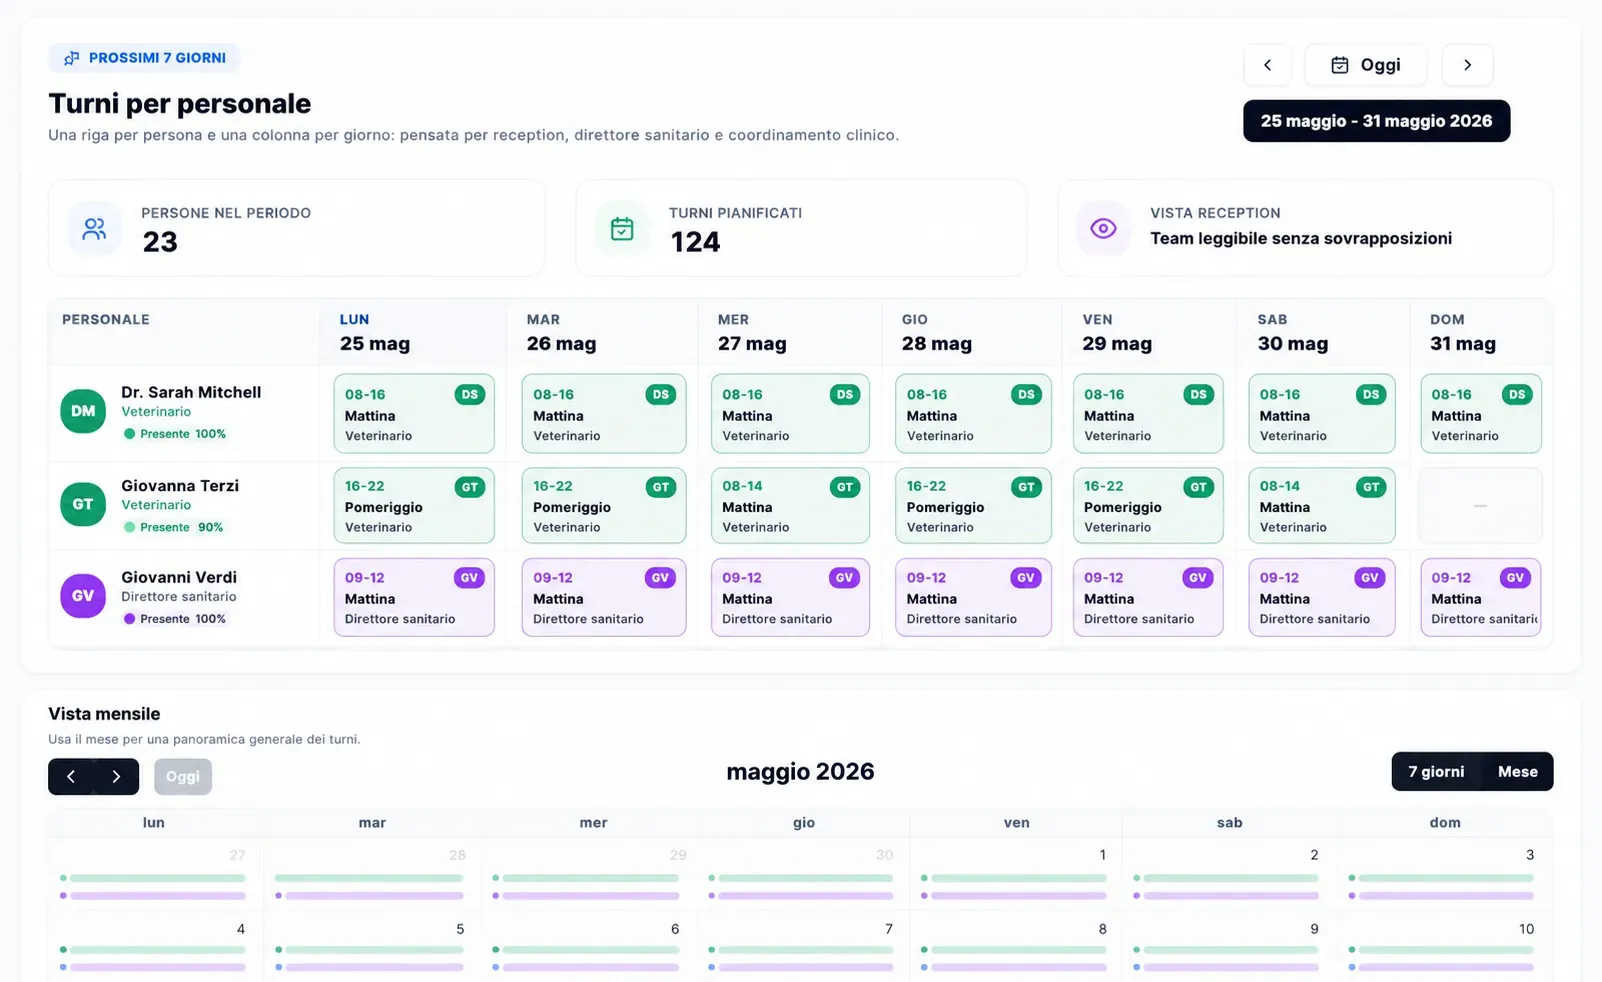Click the Oggi button with calendar icon
Image resolution: width=1602 pixels, height=982 pixels.
pyautogui.click(x=1365, y=65)
